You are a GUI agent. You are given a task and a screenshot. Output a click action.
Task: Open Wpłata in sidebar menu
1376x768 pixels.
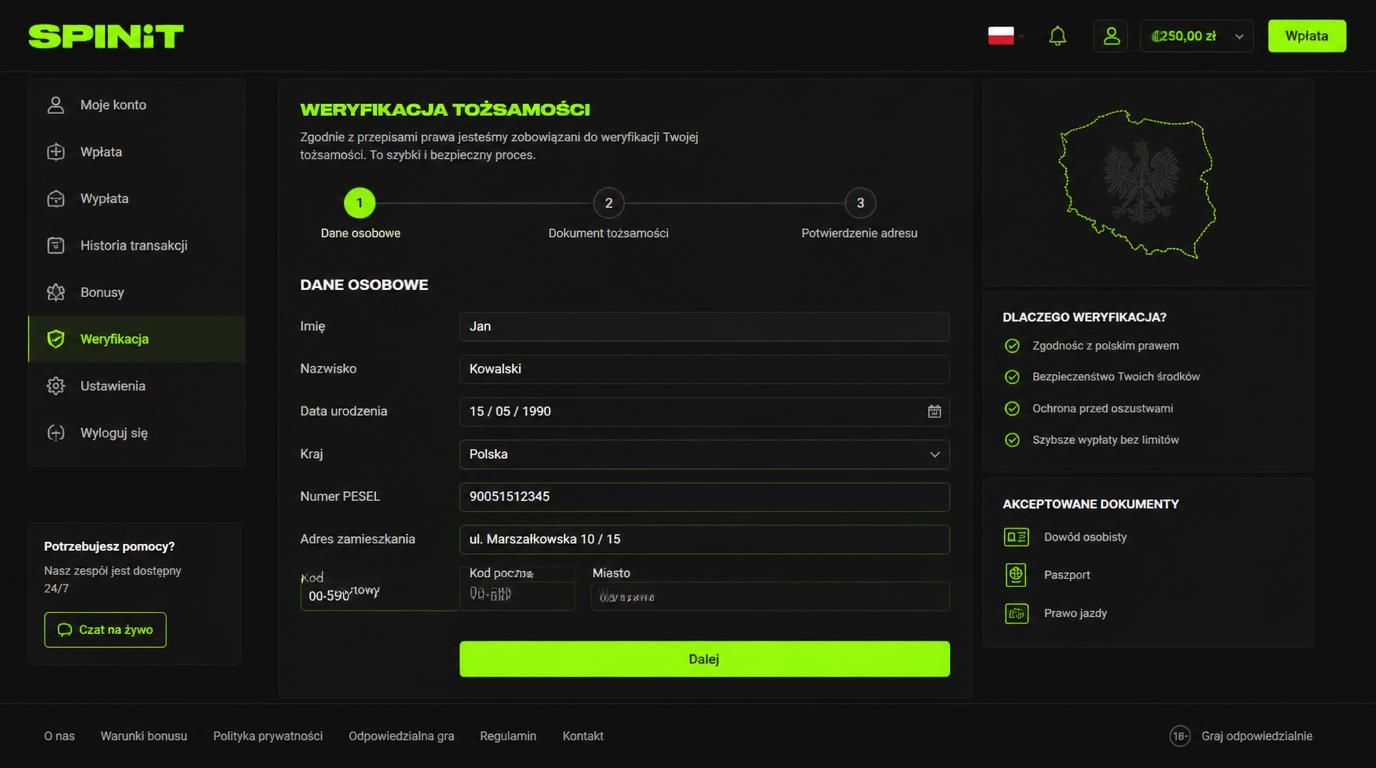click(137, 152)
